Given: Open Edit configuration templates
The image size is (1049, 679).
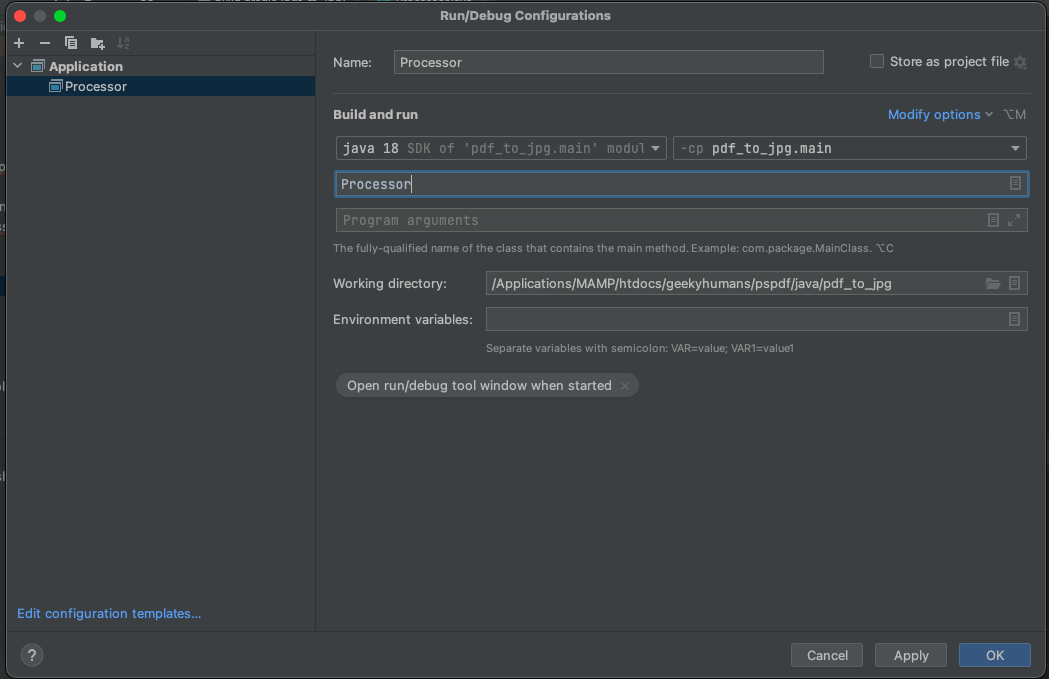Looking at the screenshot, I should point(108,613).
